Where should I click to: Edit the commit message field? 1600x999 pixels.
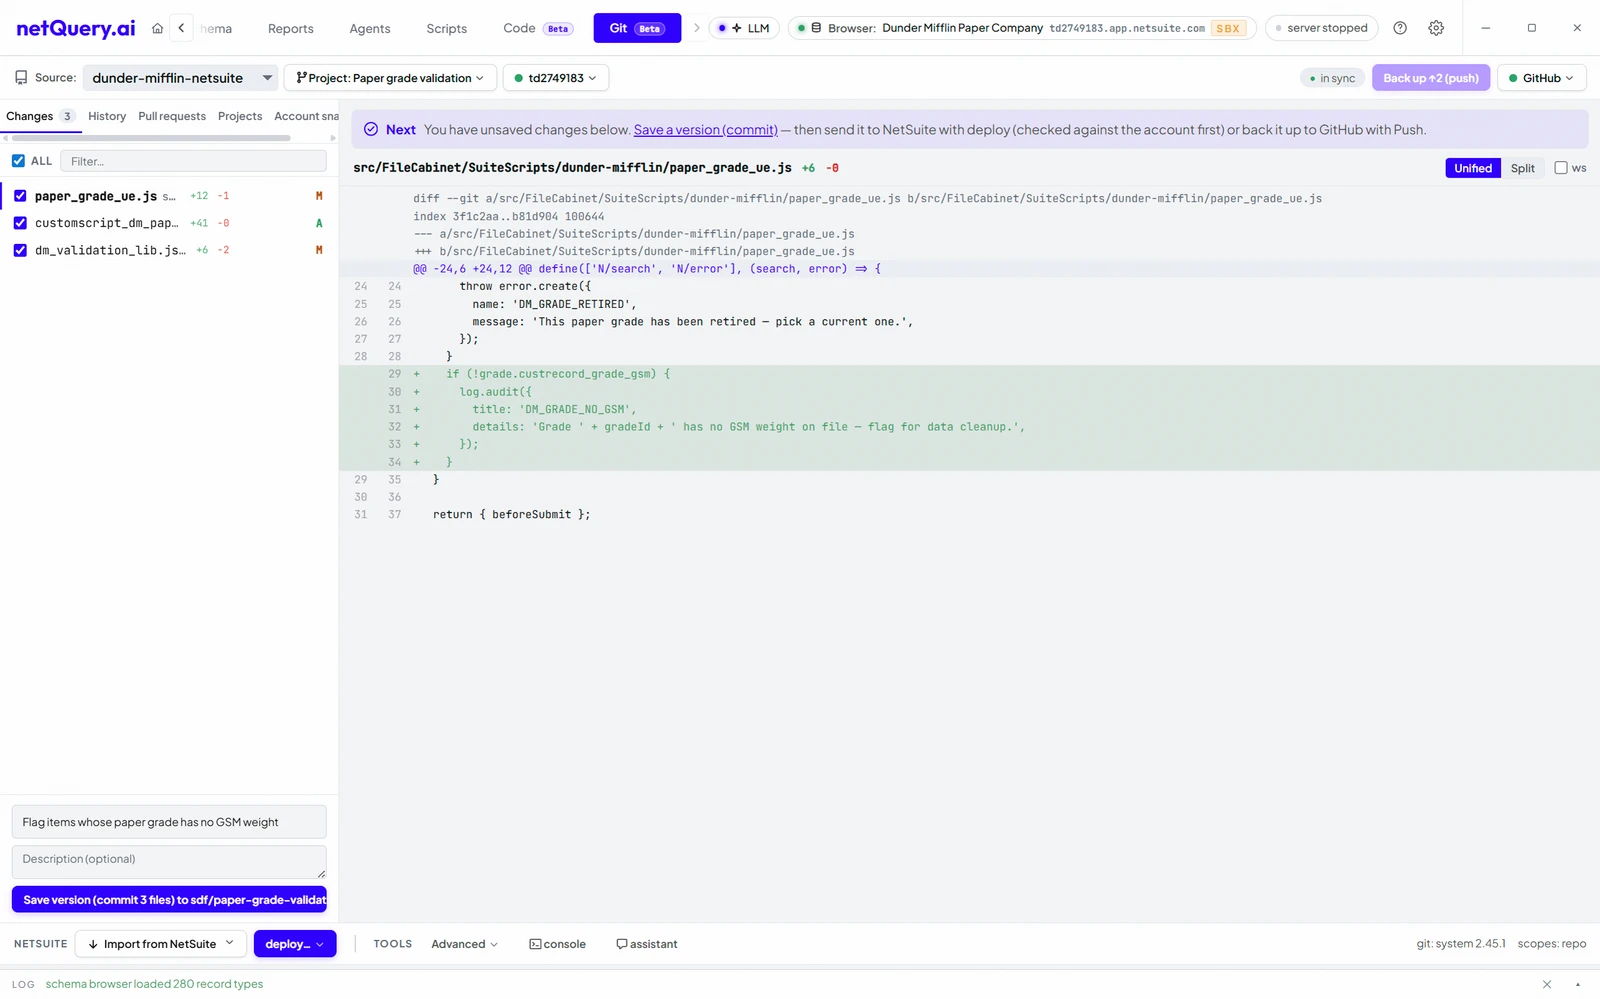(169, 822)
